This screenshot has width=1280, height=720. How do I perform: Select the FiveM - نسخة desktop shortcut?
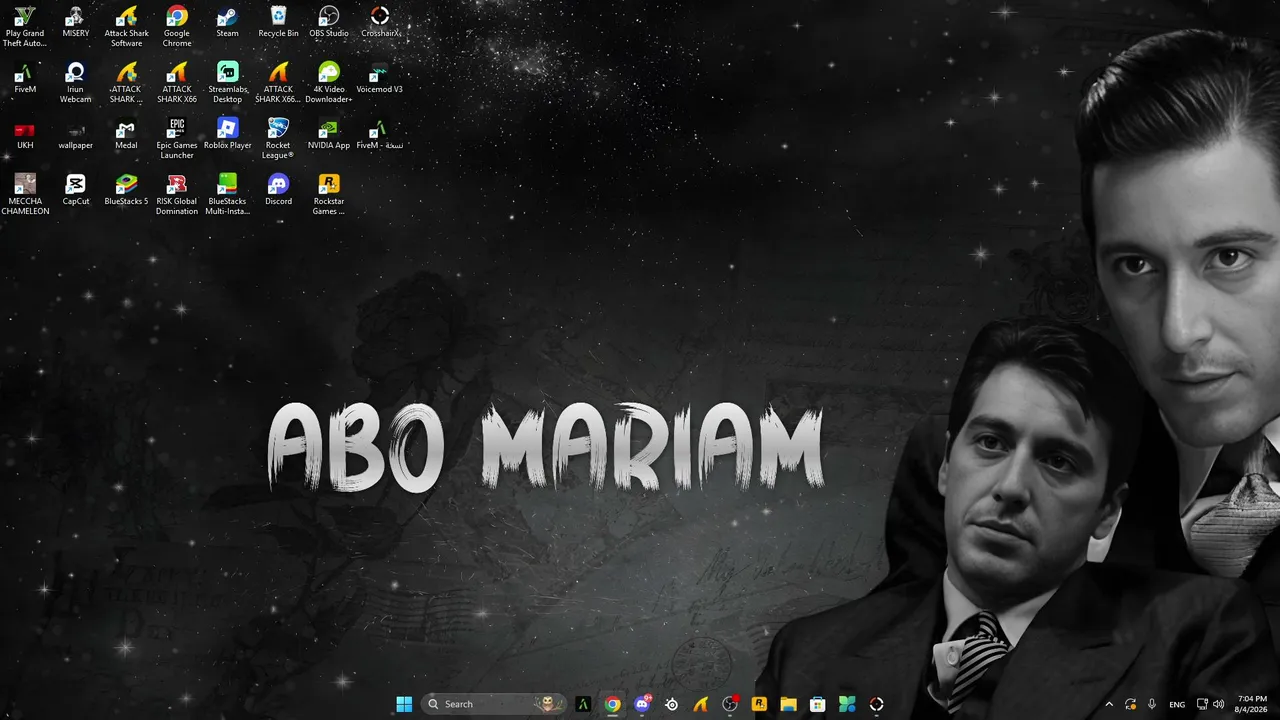coord(380,134)
